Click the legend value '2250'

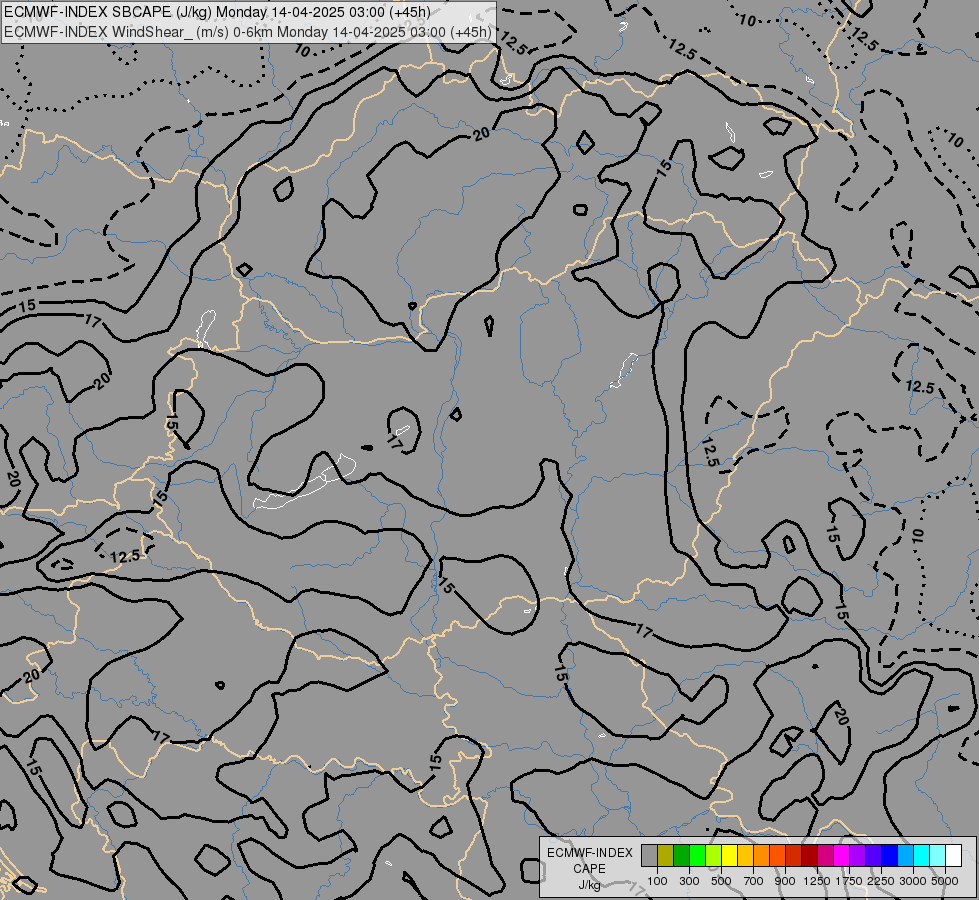tap(881, 881)
